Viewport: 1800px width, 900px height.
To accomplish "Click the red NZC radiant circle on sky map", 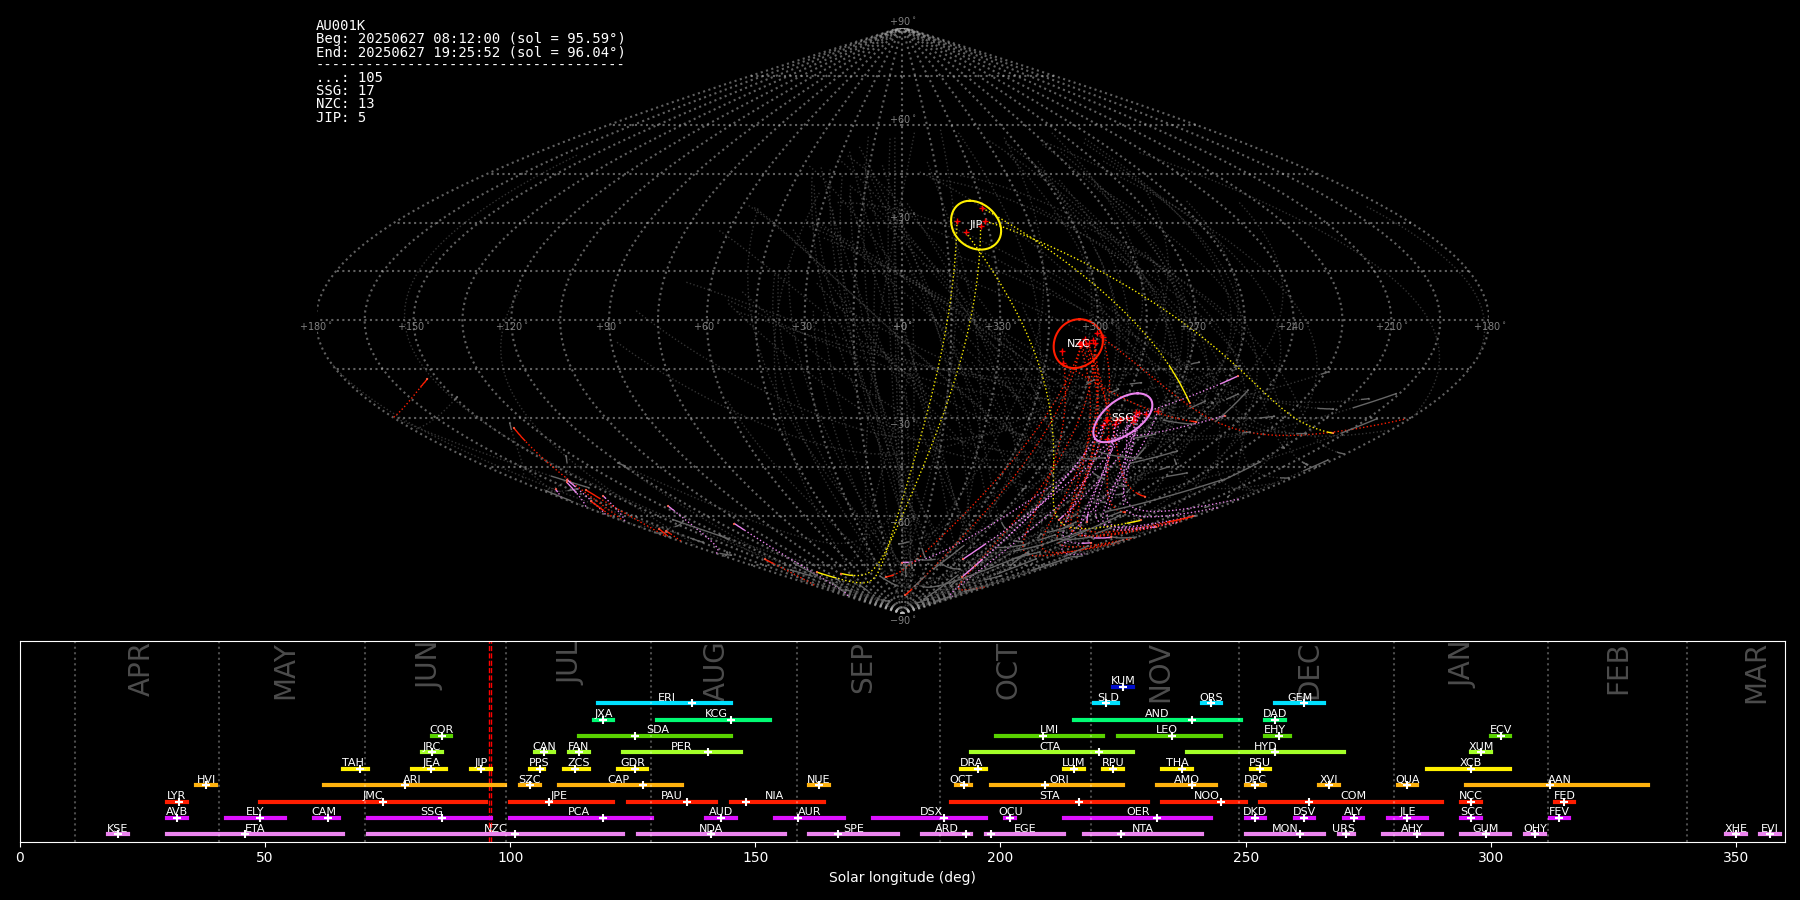I will 1078,344.
